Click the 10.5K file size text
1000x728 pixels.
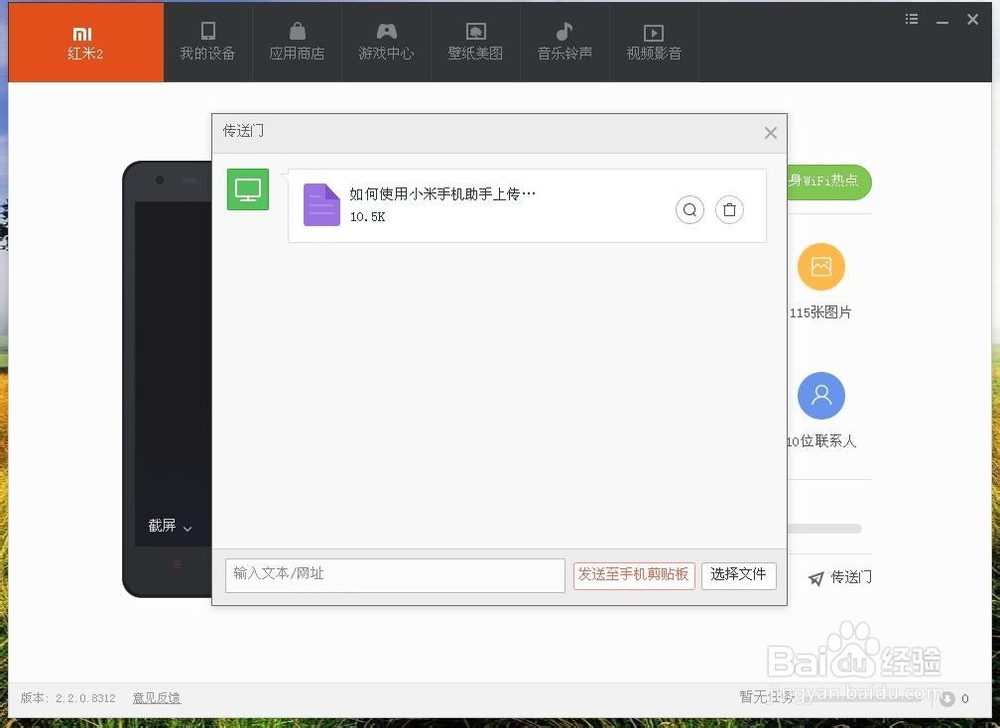click(x=367, y=217)
